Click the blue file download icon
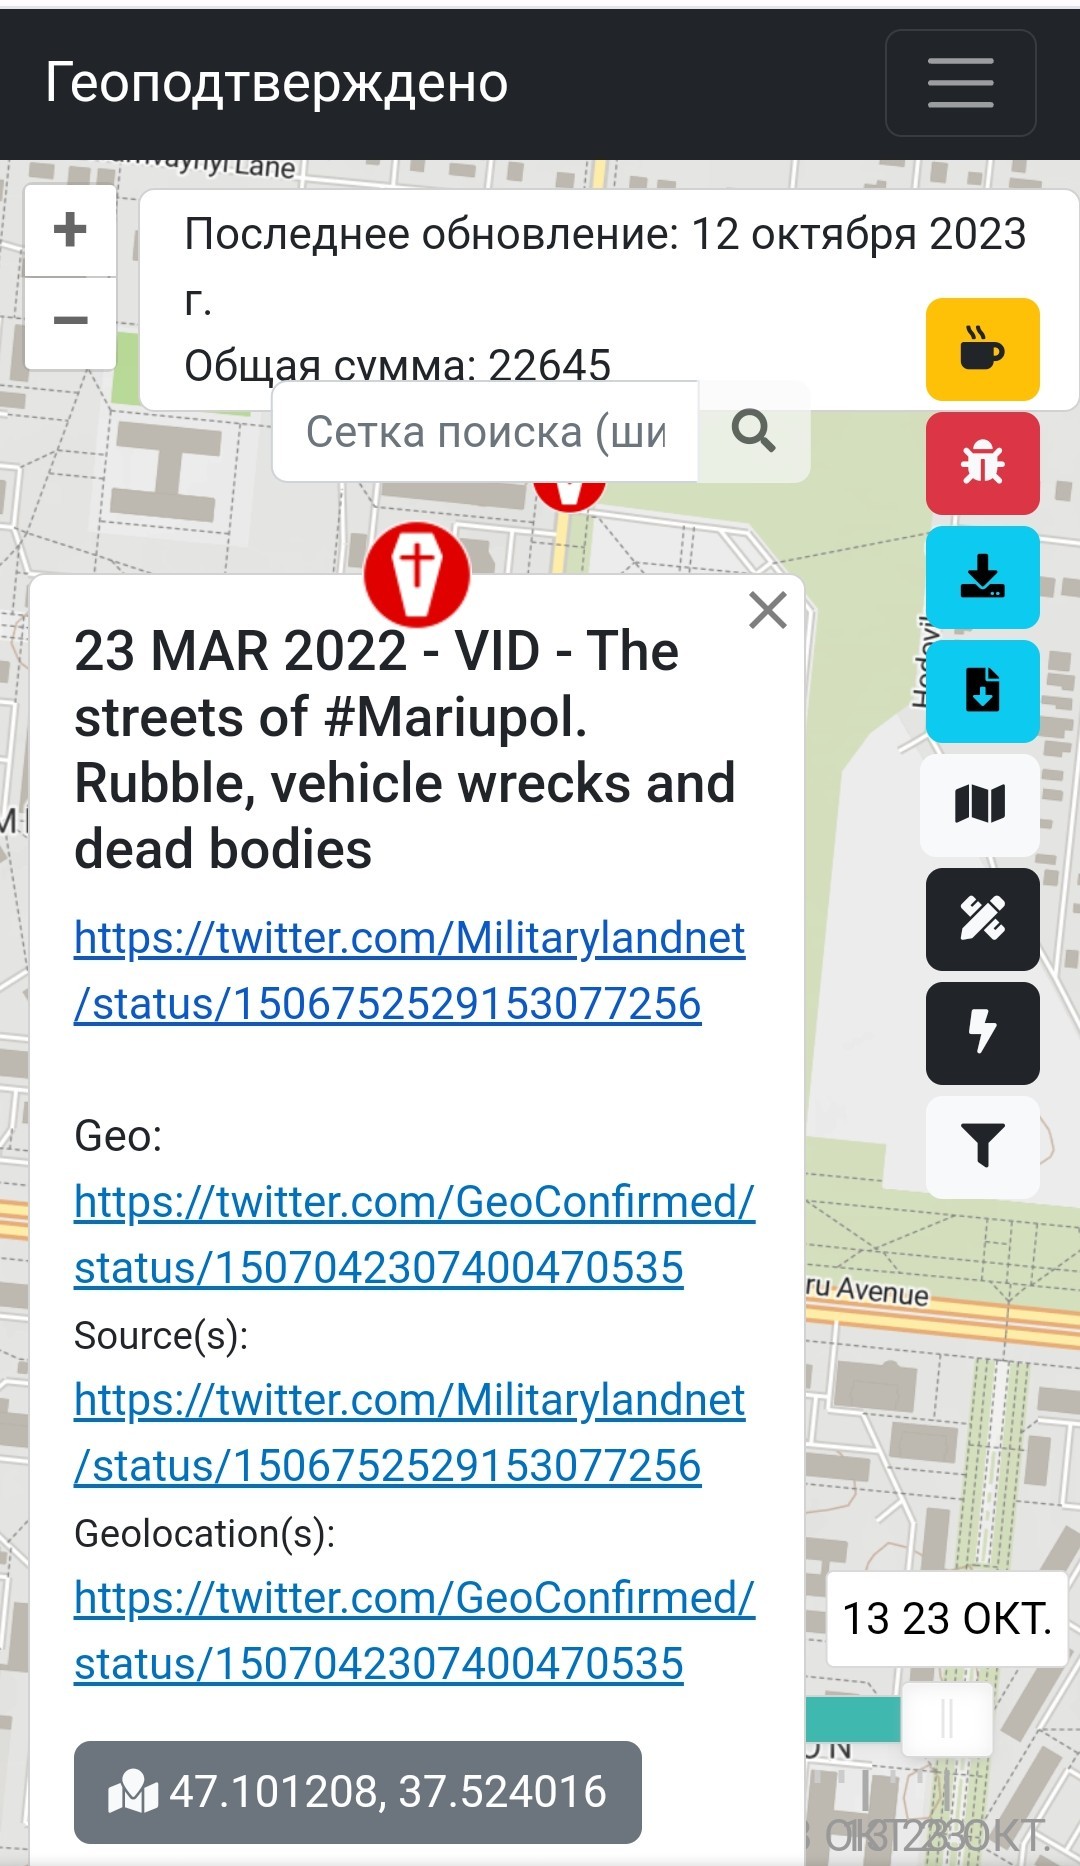 (x=982, y=691)
